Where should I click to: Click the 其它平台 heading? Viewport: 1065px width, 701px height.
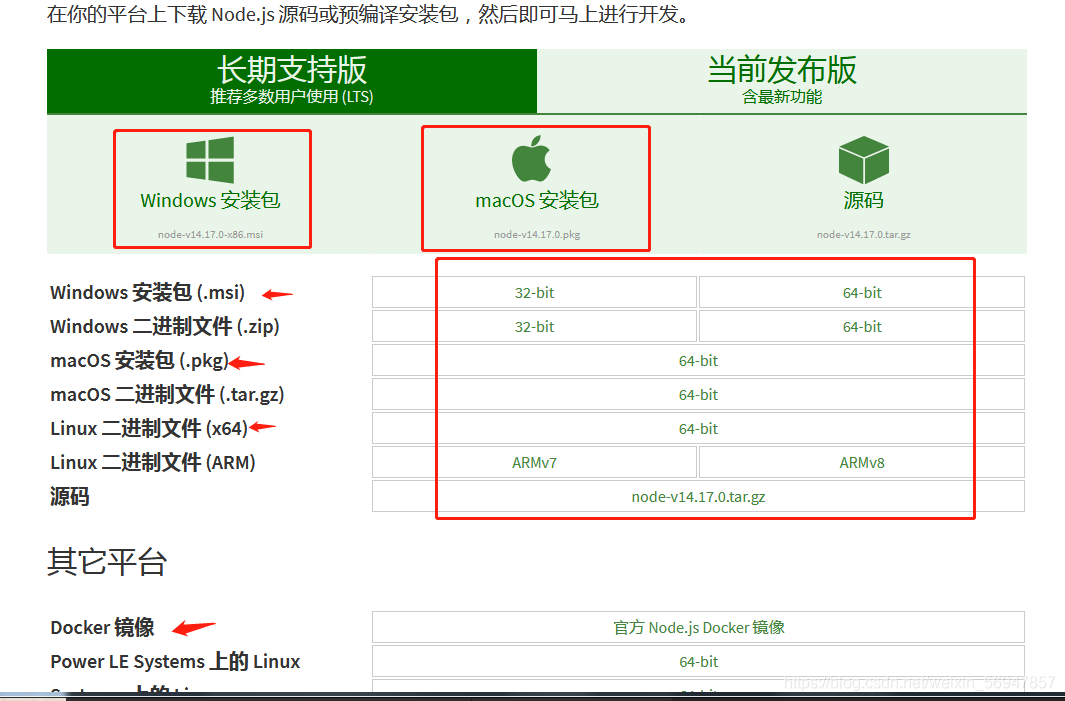(107, 562)
